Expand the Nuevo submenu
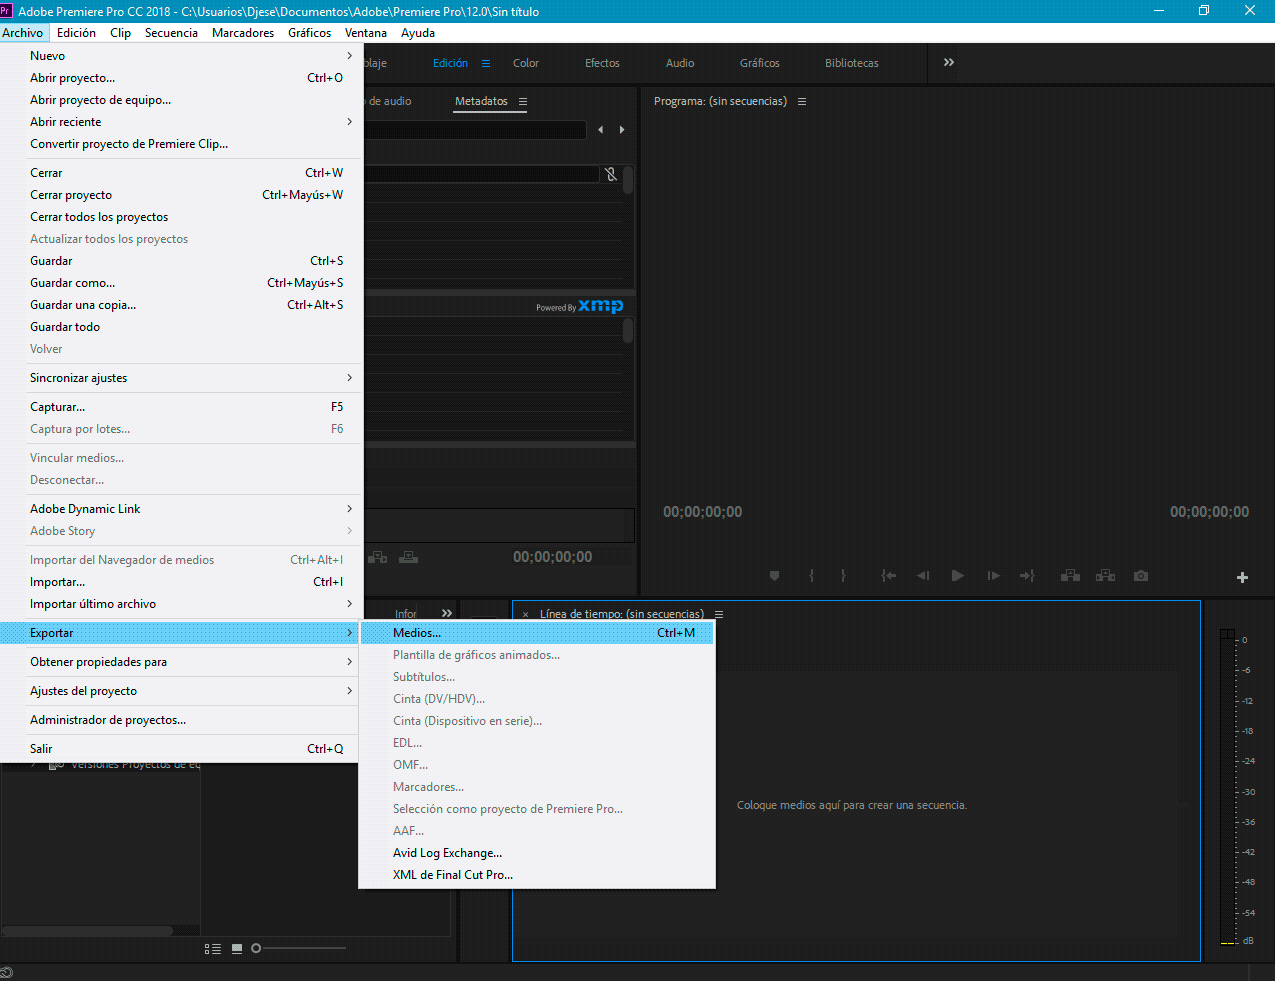1275x981 pixels. [180, 56]
